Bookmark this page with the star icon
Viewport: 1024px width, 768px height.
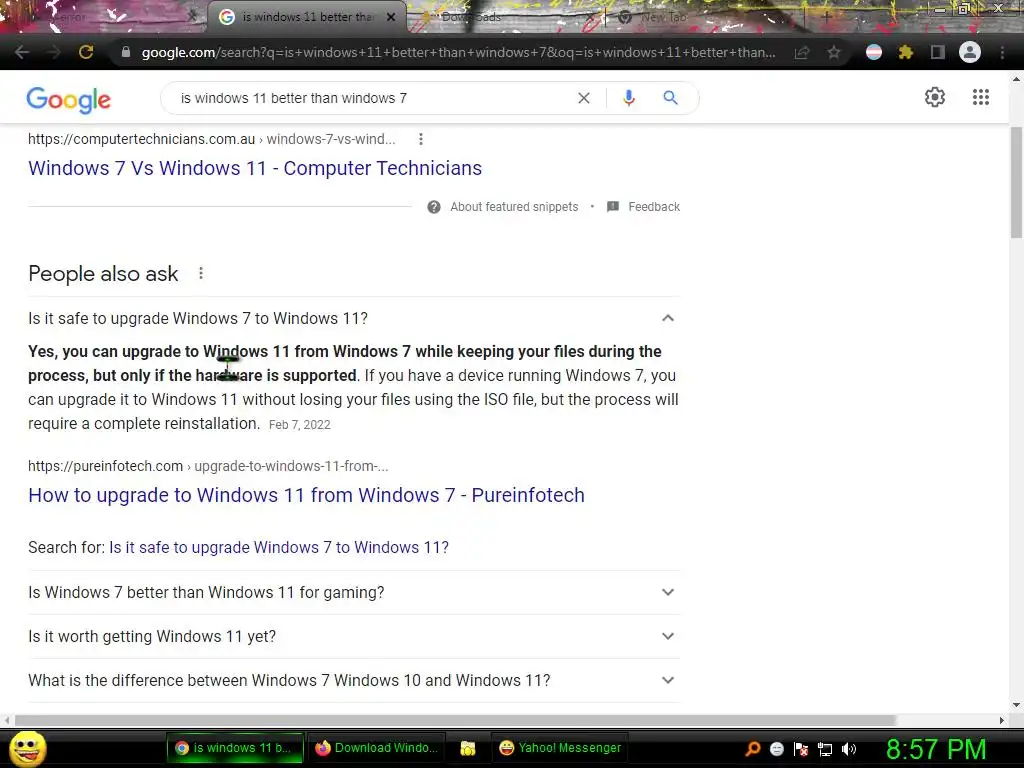[834, 52]
